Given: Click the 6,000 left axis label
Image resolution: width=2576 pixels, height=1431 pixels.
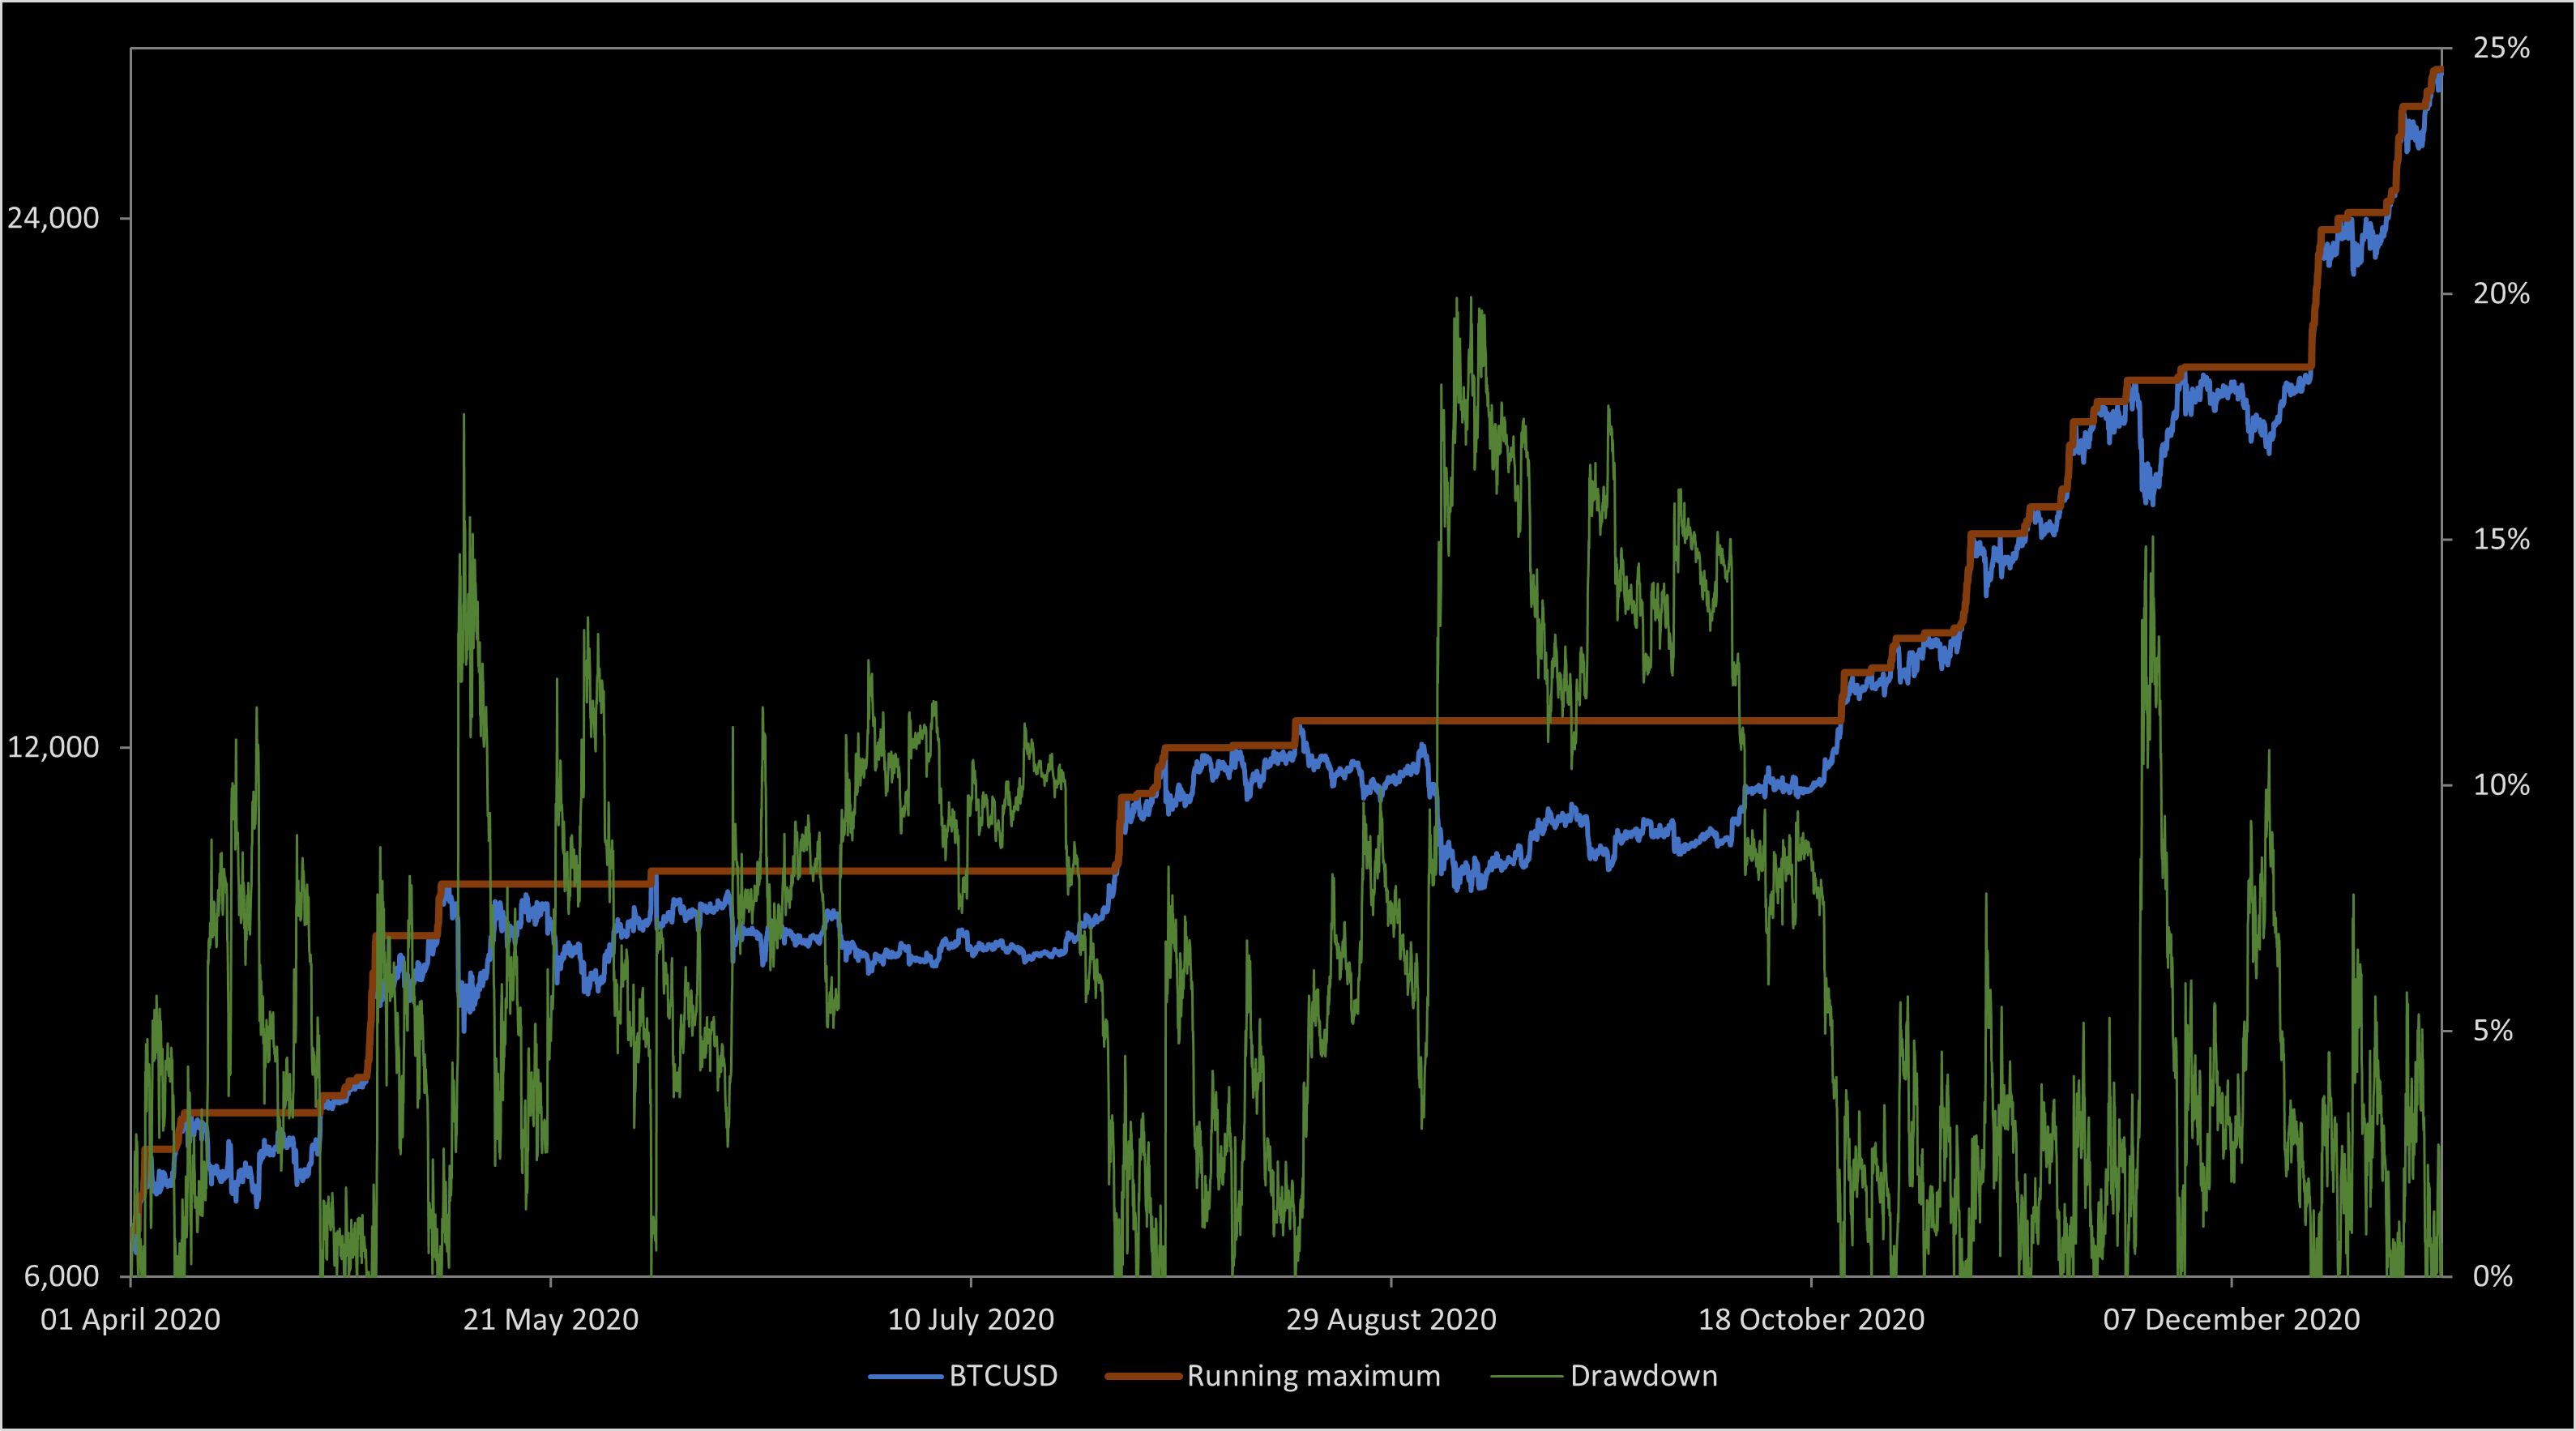Looking at the screenshot, I should click(x=62, y=1276).
